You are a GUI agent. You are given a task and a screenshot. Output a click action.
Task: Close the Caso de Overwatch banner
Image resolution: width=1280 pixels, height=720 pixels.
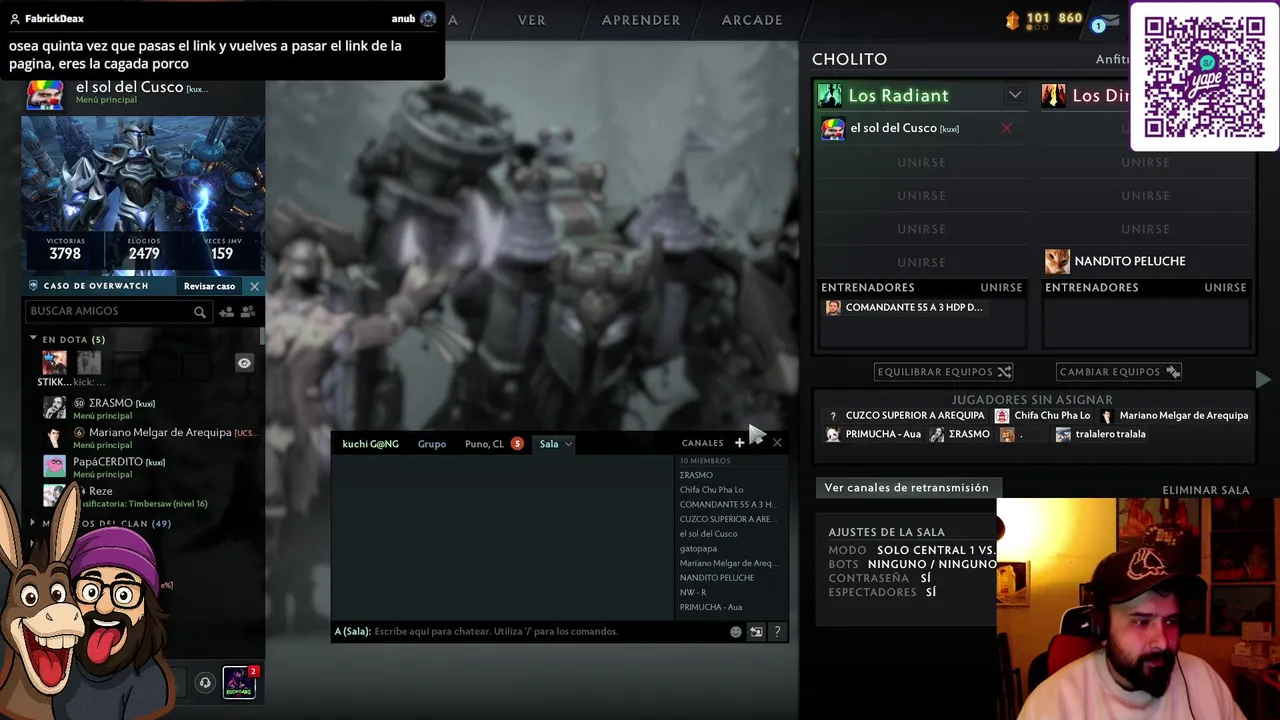[254, 286]
